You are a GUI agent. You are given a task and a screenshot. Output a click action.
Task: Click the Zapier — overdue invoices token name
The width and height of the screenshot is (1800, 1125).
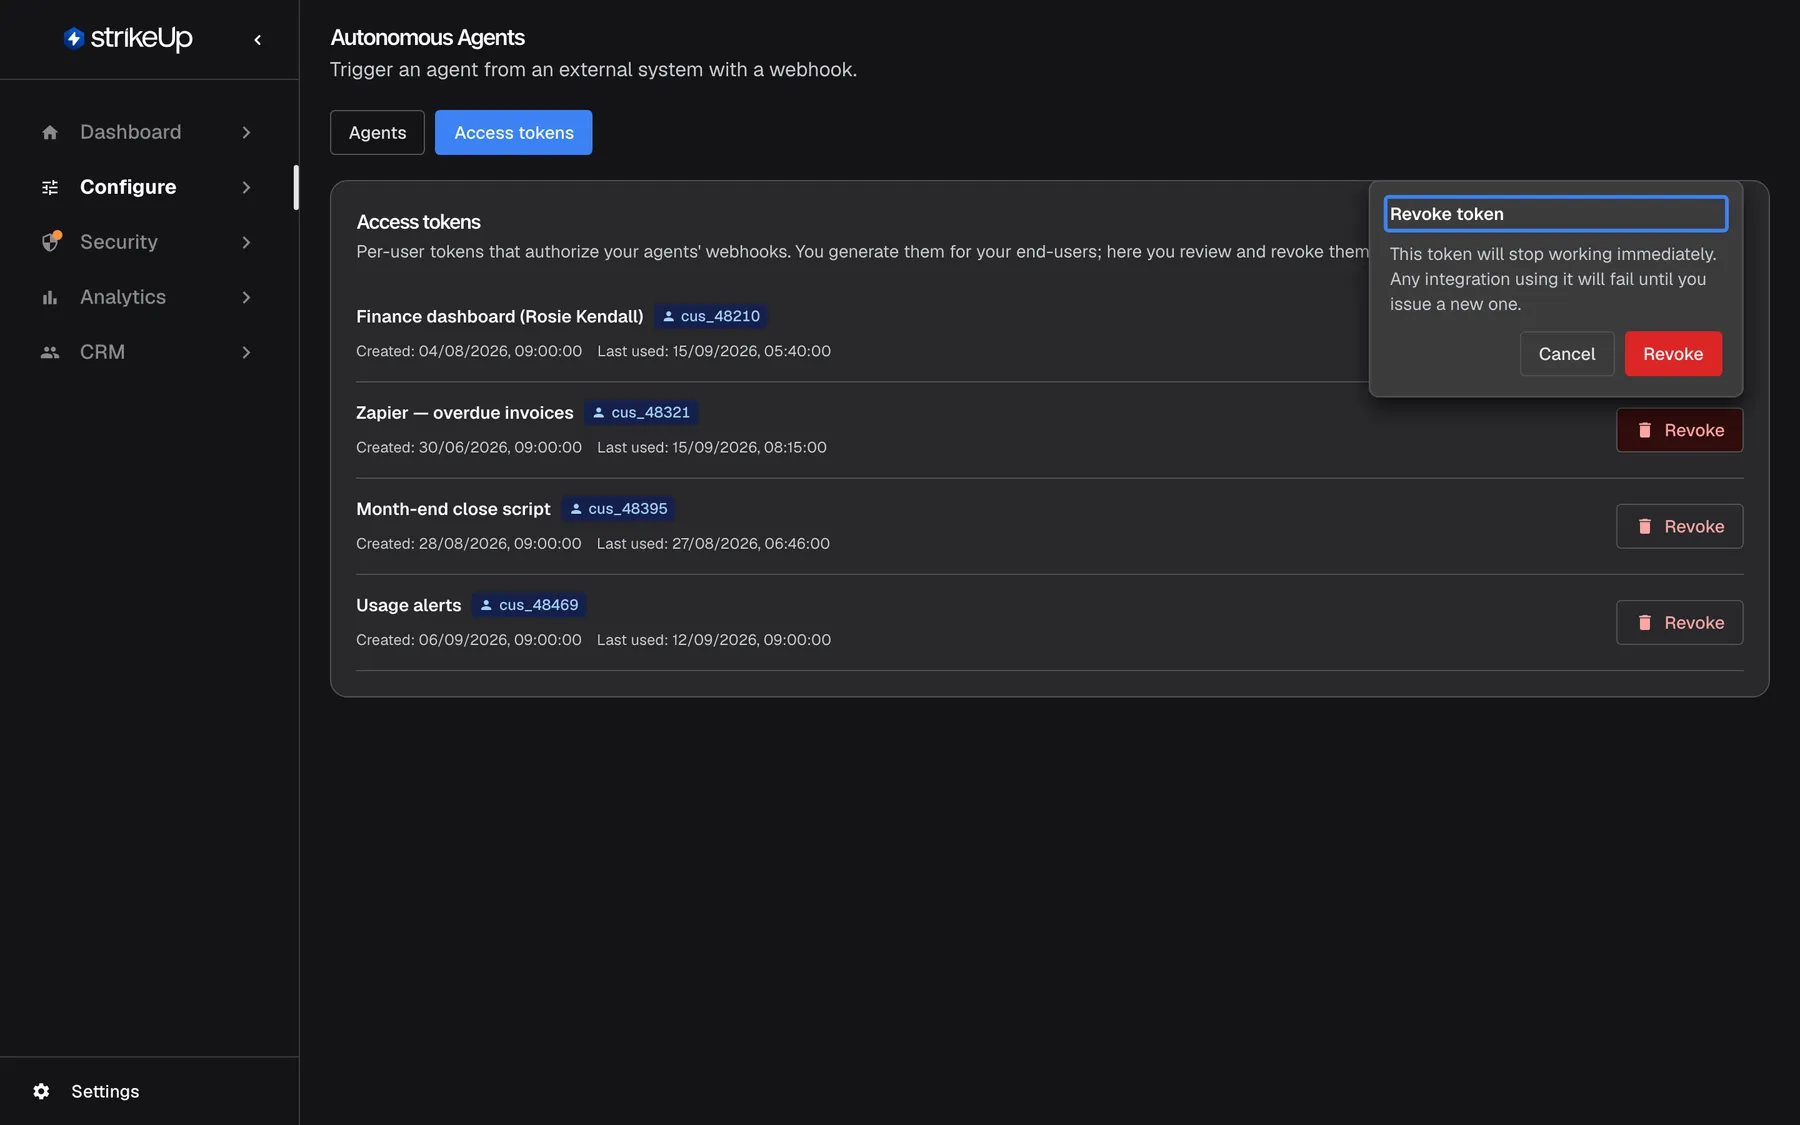(x=465, y=413)
